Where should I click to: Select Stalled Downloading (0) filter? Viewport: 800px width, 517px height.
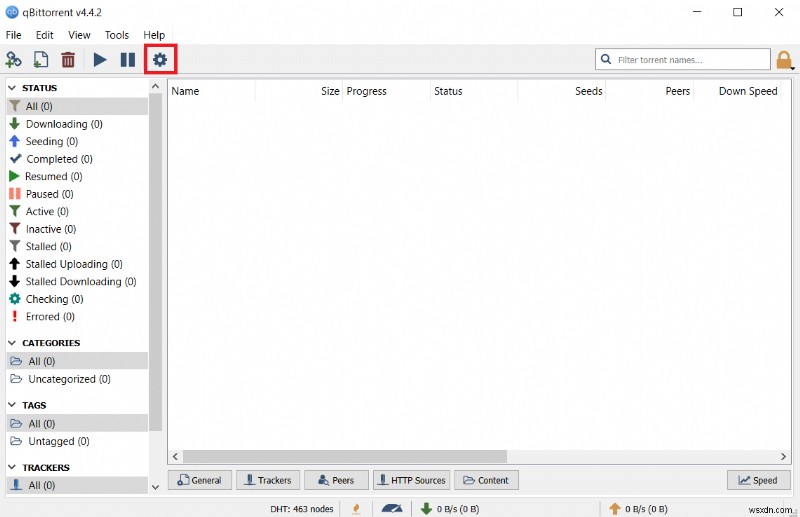coord(77,282)
